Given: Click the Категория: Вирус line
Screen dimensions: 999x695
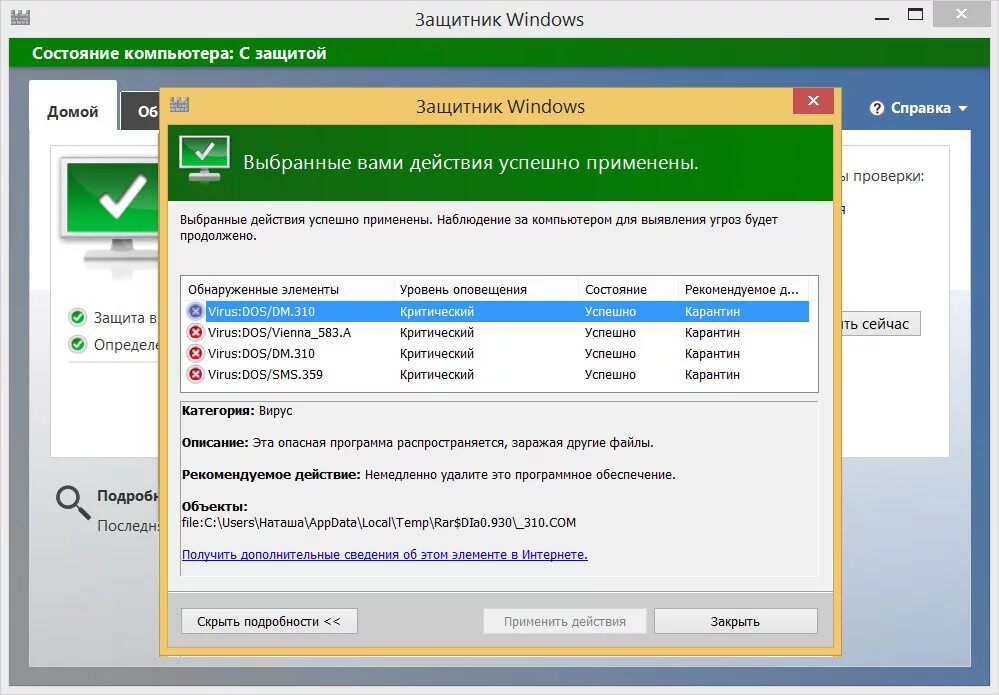Looking at the screenshot, I should coord(237,411).
